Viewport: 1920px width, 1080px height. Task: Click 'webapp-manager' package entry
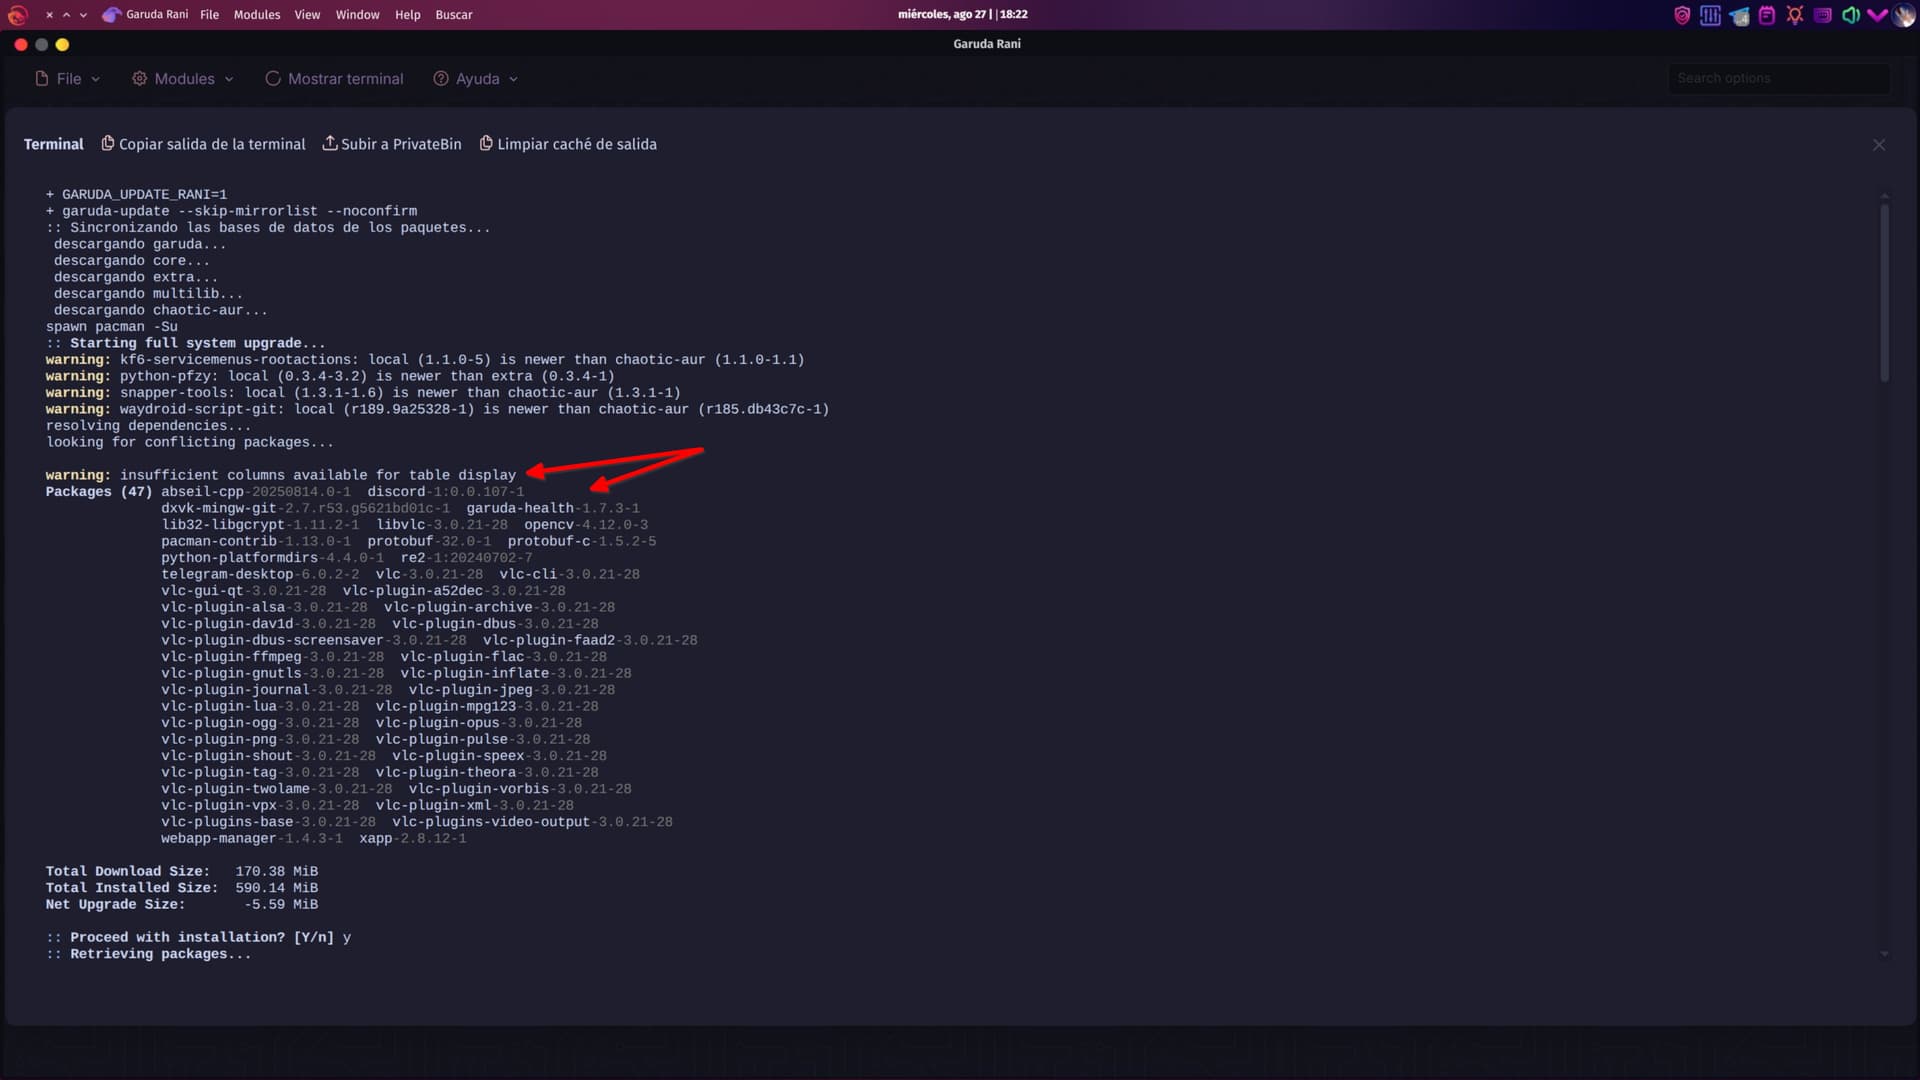(x=252, y=839)
